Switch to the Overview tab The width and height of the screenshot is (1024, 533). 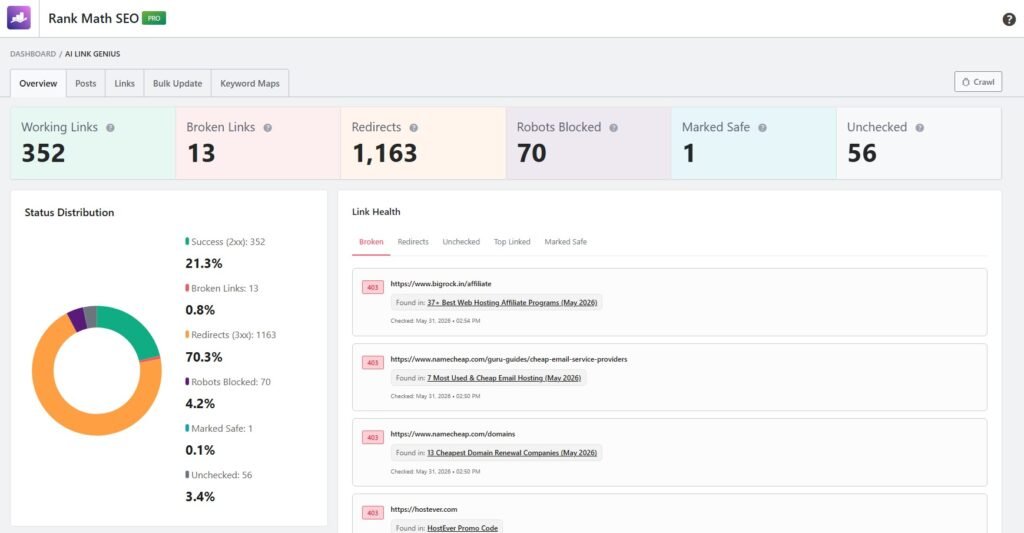38,84
